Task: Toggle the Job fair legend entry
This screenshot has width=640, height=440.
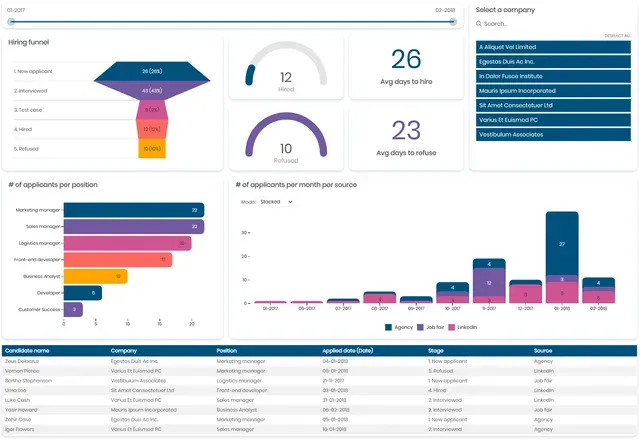Action: tap(430, 327)
